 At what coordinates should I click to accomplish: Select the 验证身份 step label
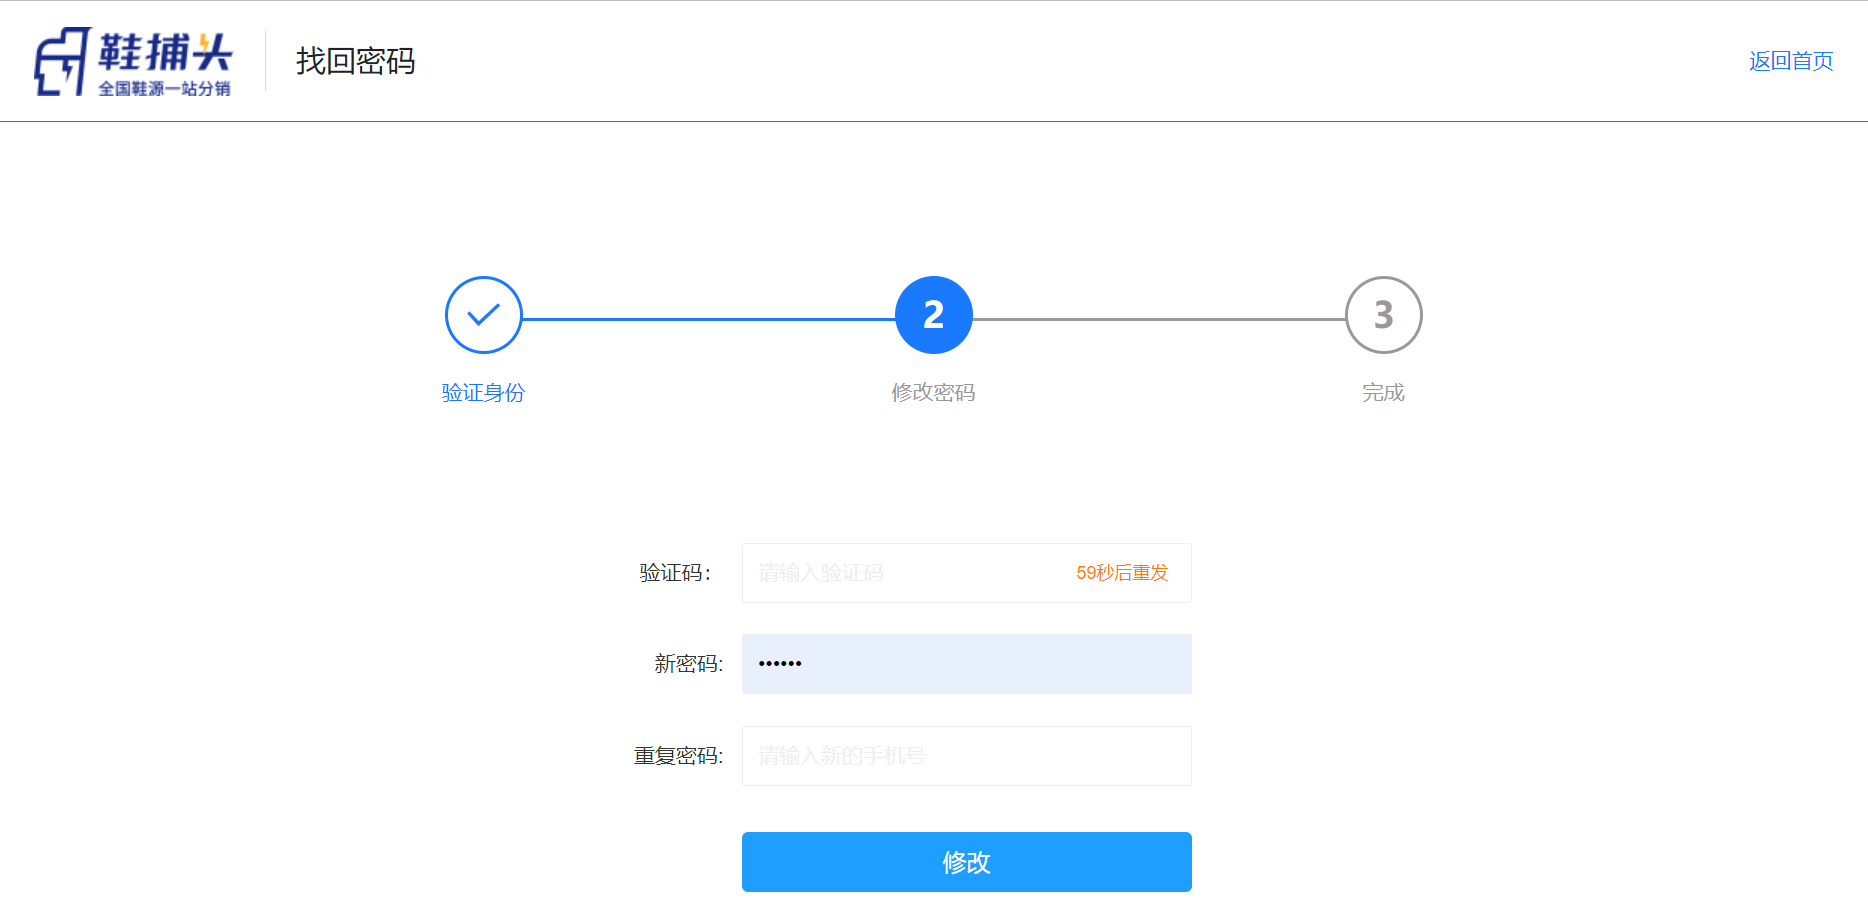click(x=484, y=393)
